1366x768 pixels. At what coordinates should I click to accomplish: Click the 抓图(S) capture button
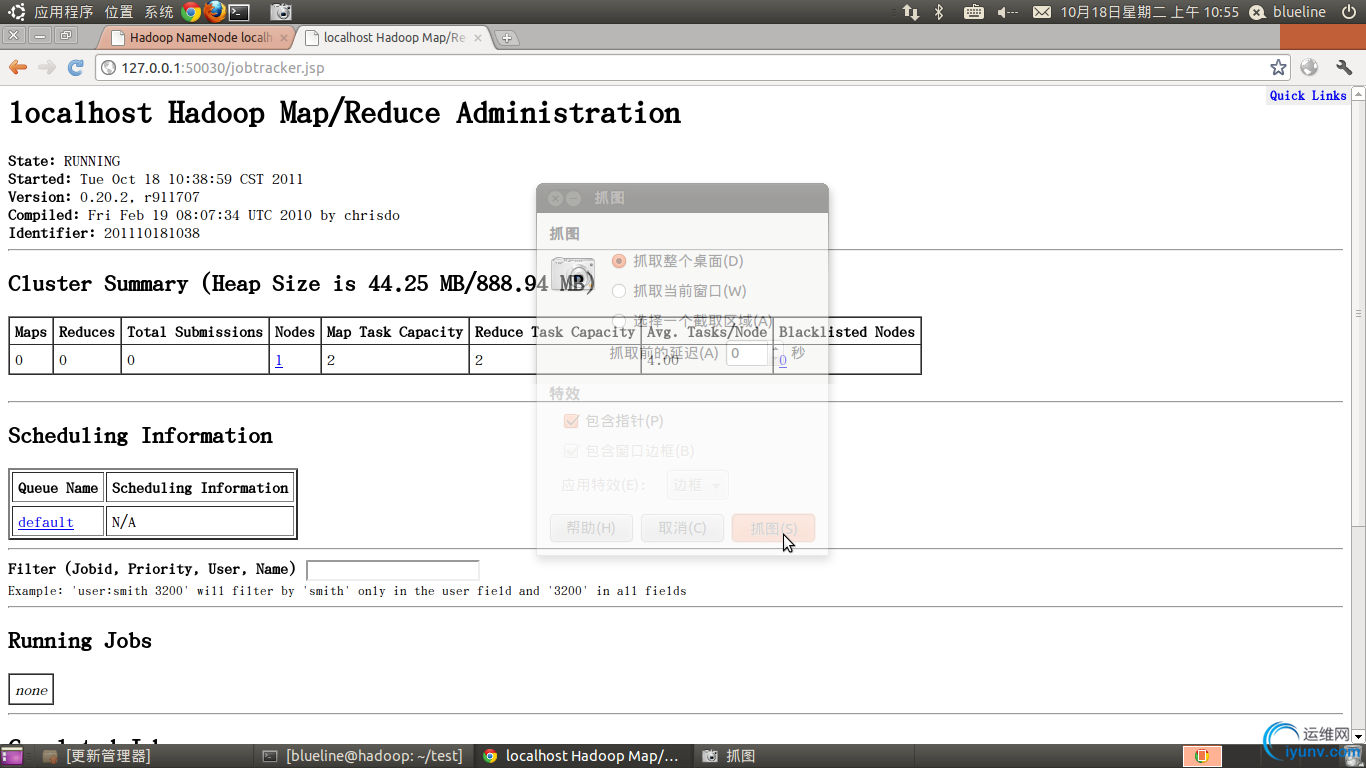pyautogui.click(x=773, y=528)
